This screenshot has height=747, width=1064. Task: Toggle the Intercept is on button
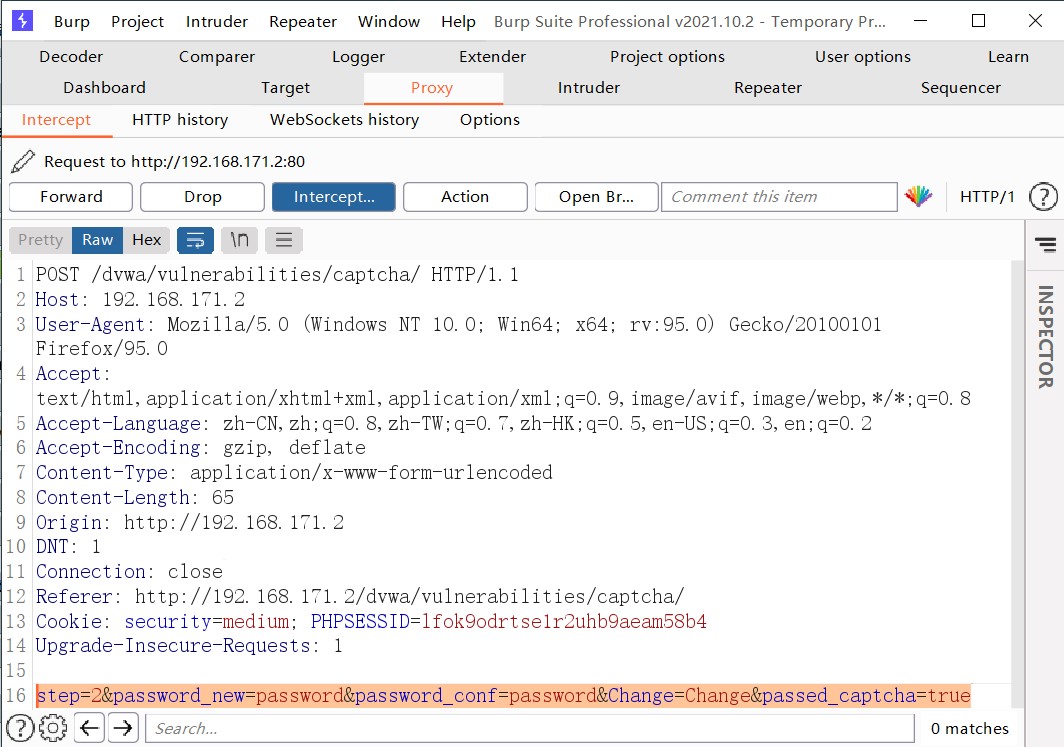[334, 197]
